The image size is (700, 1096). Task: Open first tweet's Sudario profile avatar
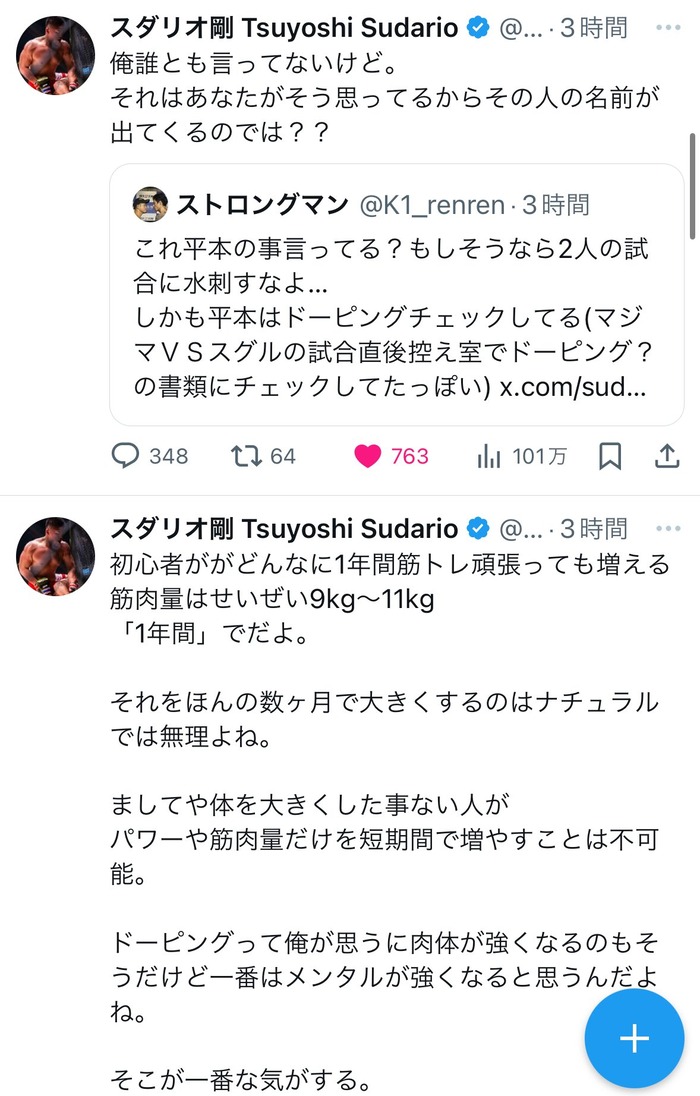[55, 55]
